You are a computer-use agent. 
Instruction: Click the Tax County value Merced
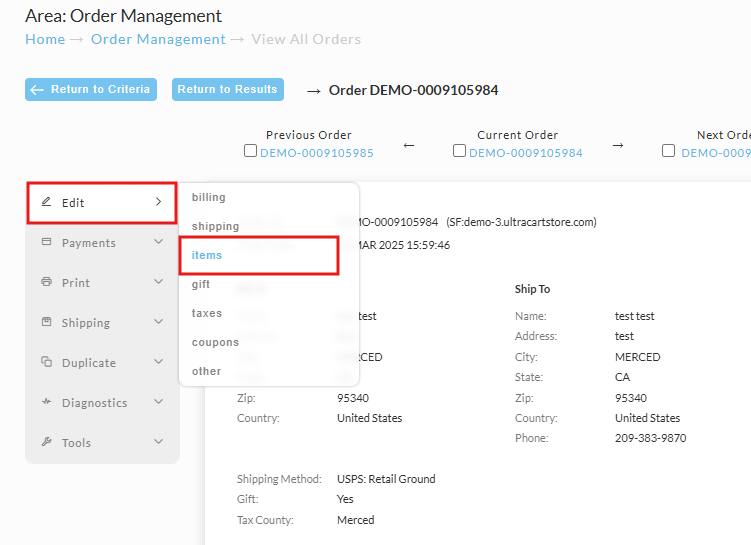pos(355,520)
